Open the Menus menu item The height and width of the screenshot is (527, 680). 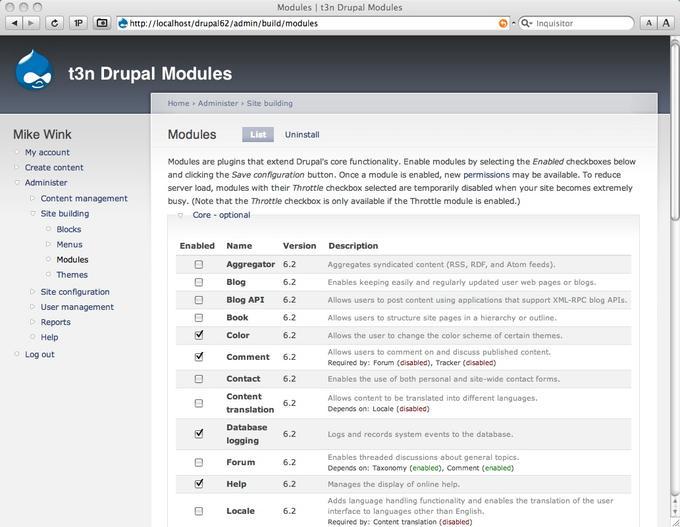click(69, 244)
